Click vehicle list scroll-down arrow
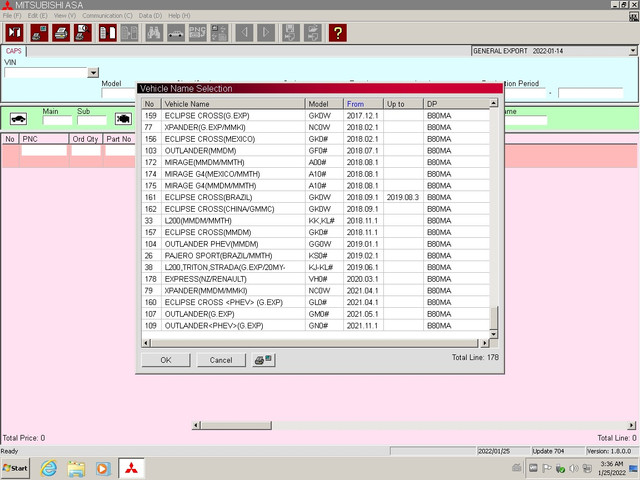This screenshot has height=480, width=640. coord(493,334)
